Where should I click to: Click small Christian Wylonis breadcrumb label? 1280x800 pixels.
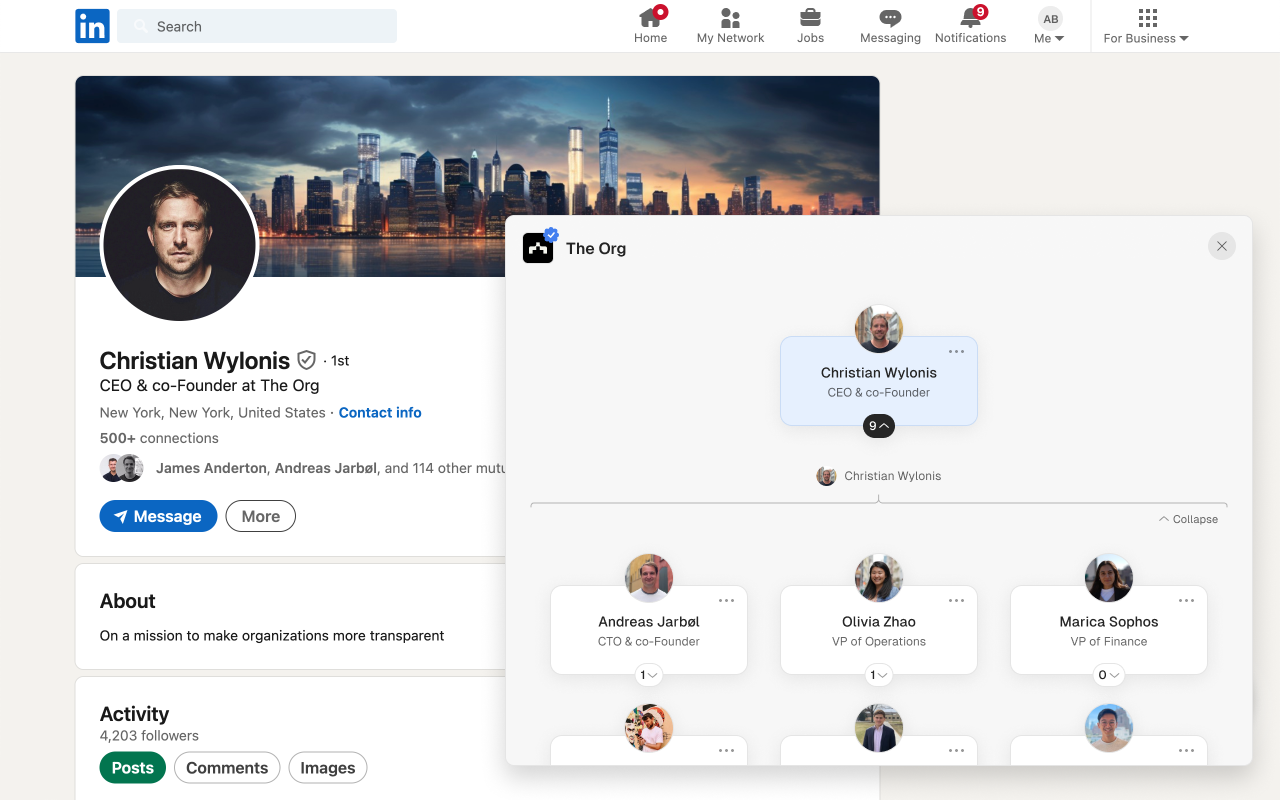coord(893,476)
